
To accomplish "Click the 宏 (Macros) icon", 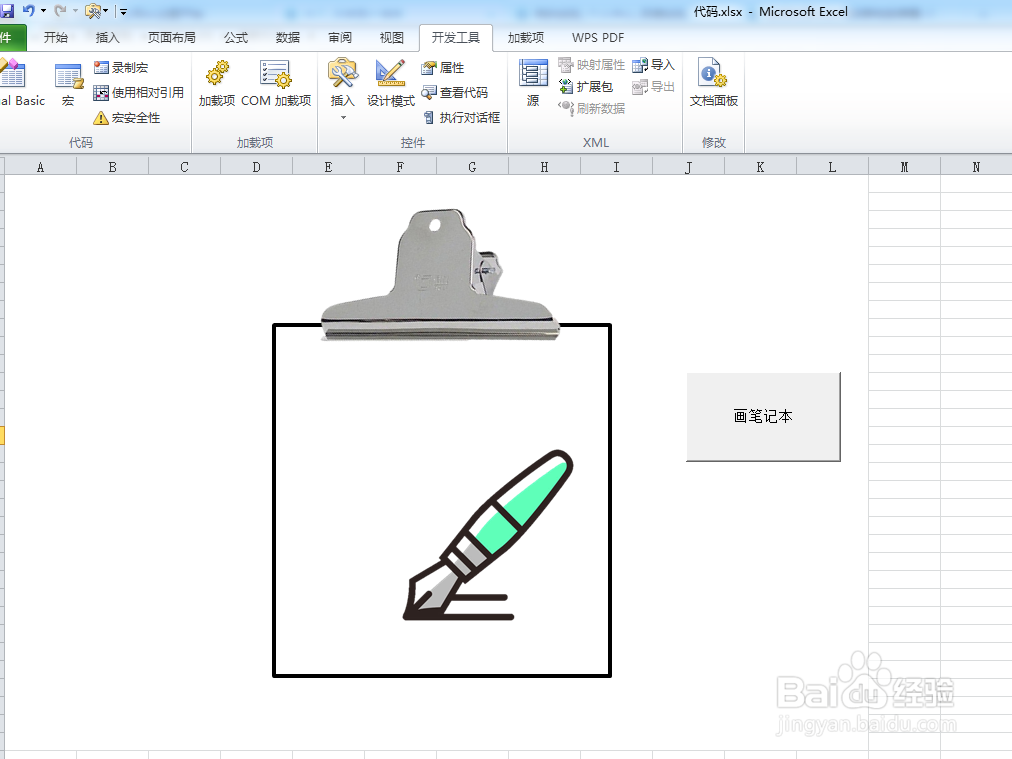I will coord(68,85).
